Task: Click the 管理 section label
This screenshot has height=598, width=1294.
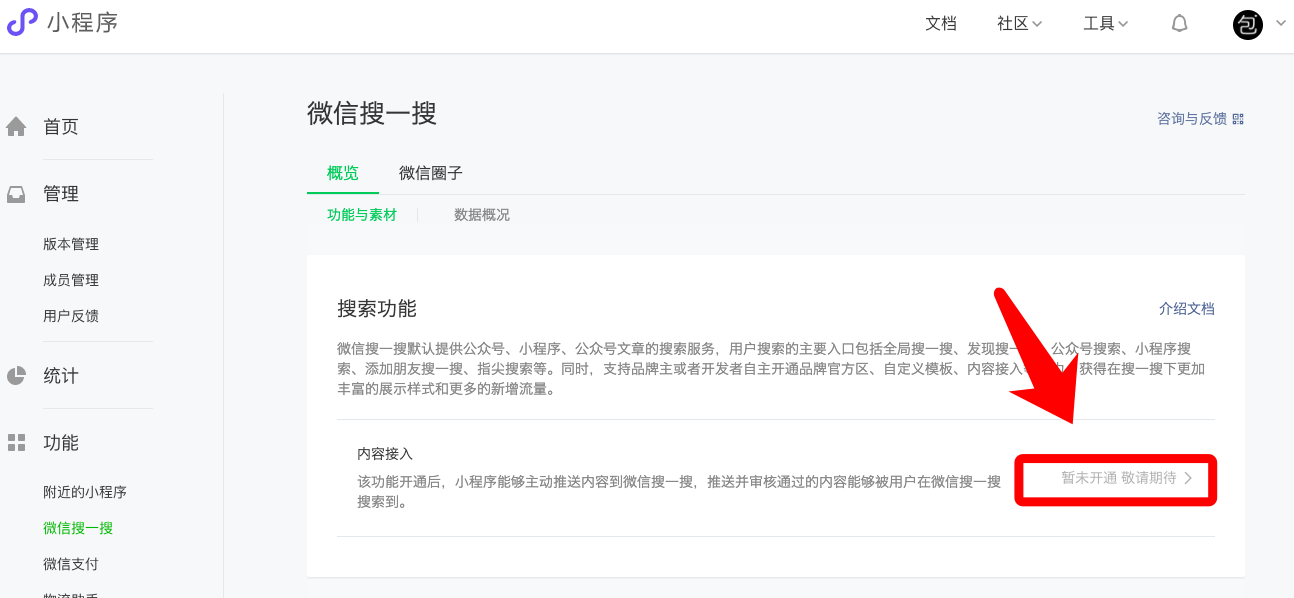Action: (61, 194)
